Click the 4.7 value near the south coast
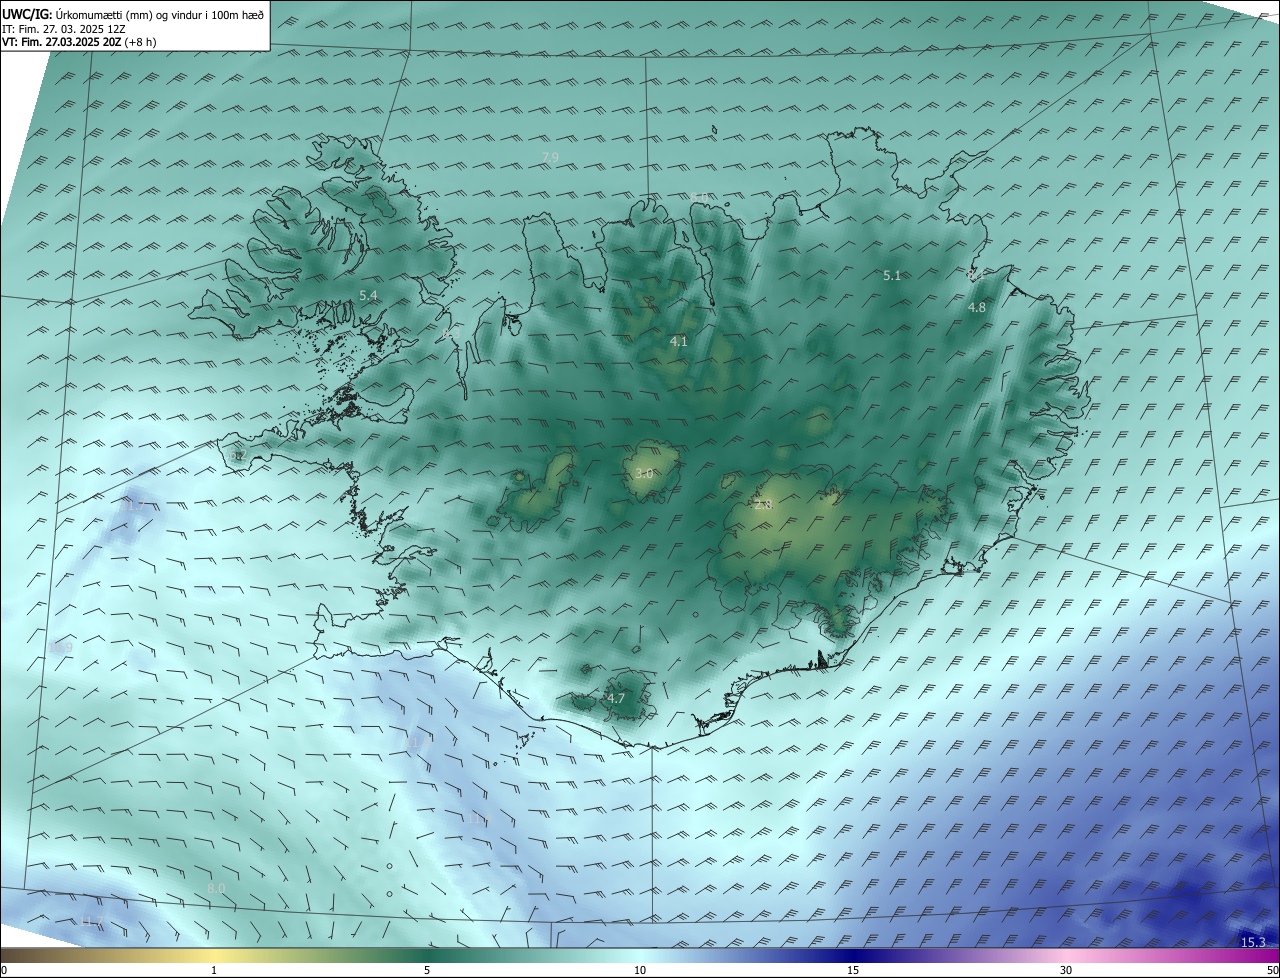This screenshot has width=1280, height=978. tap(615, 698)
